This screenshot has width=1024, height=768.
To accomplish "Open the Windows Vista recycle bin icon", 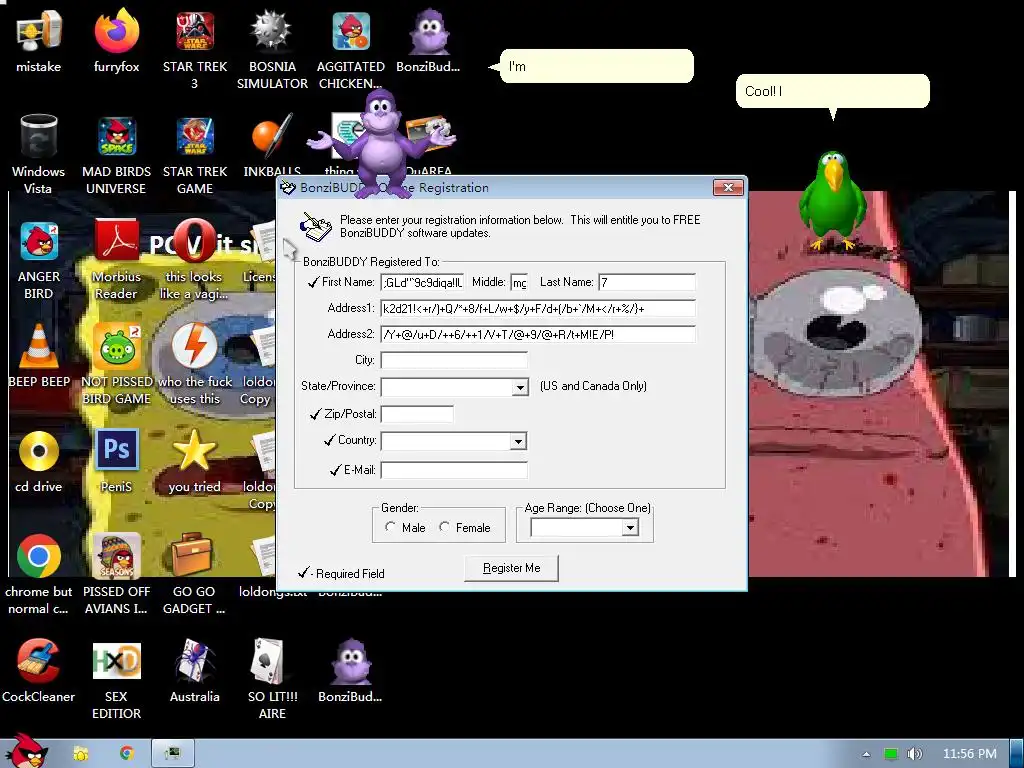I will (x=39, y=137).
